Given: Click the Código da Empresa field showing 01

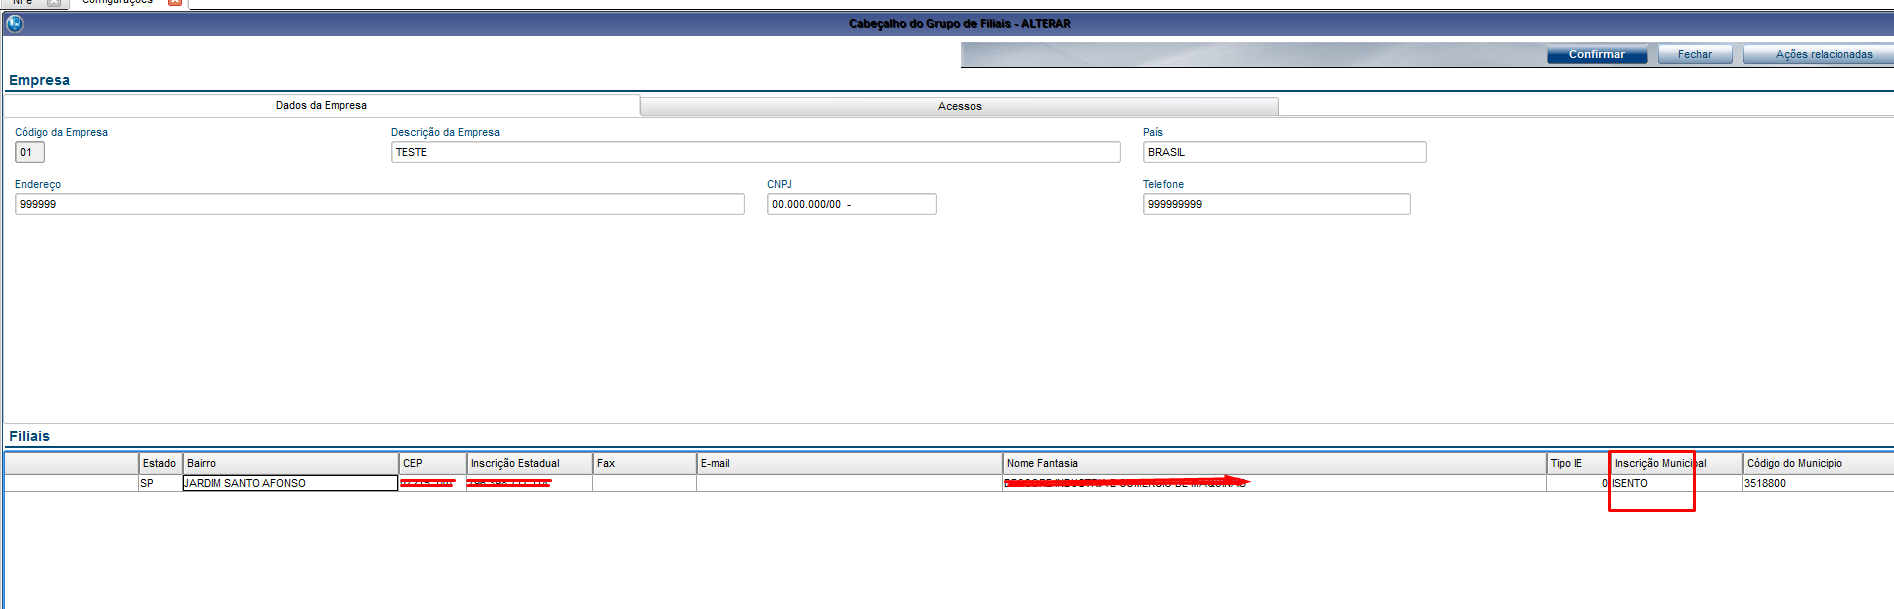Looking at the screenshot, I should click(x=30, y=152).
